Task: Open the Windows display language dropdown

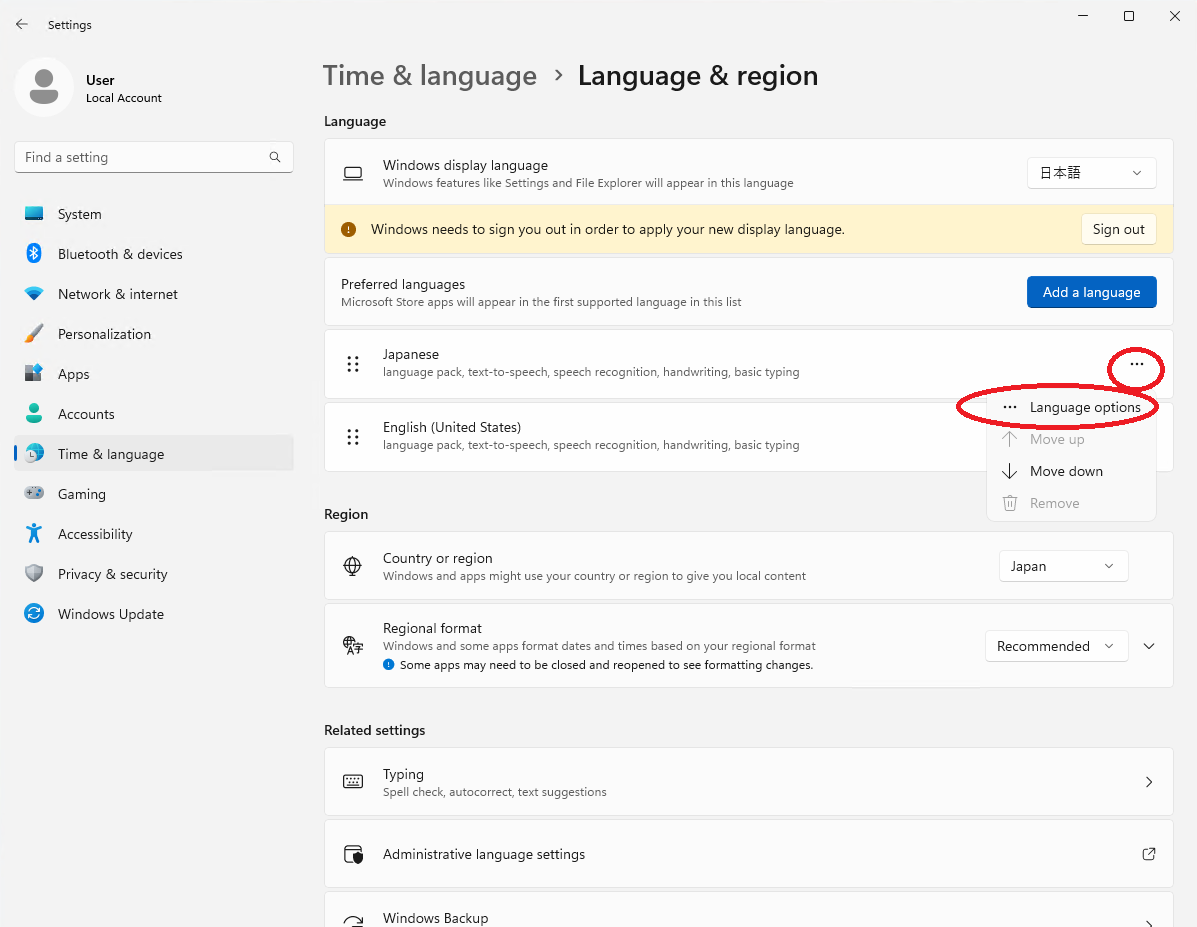Action: (1091, 173)
